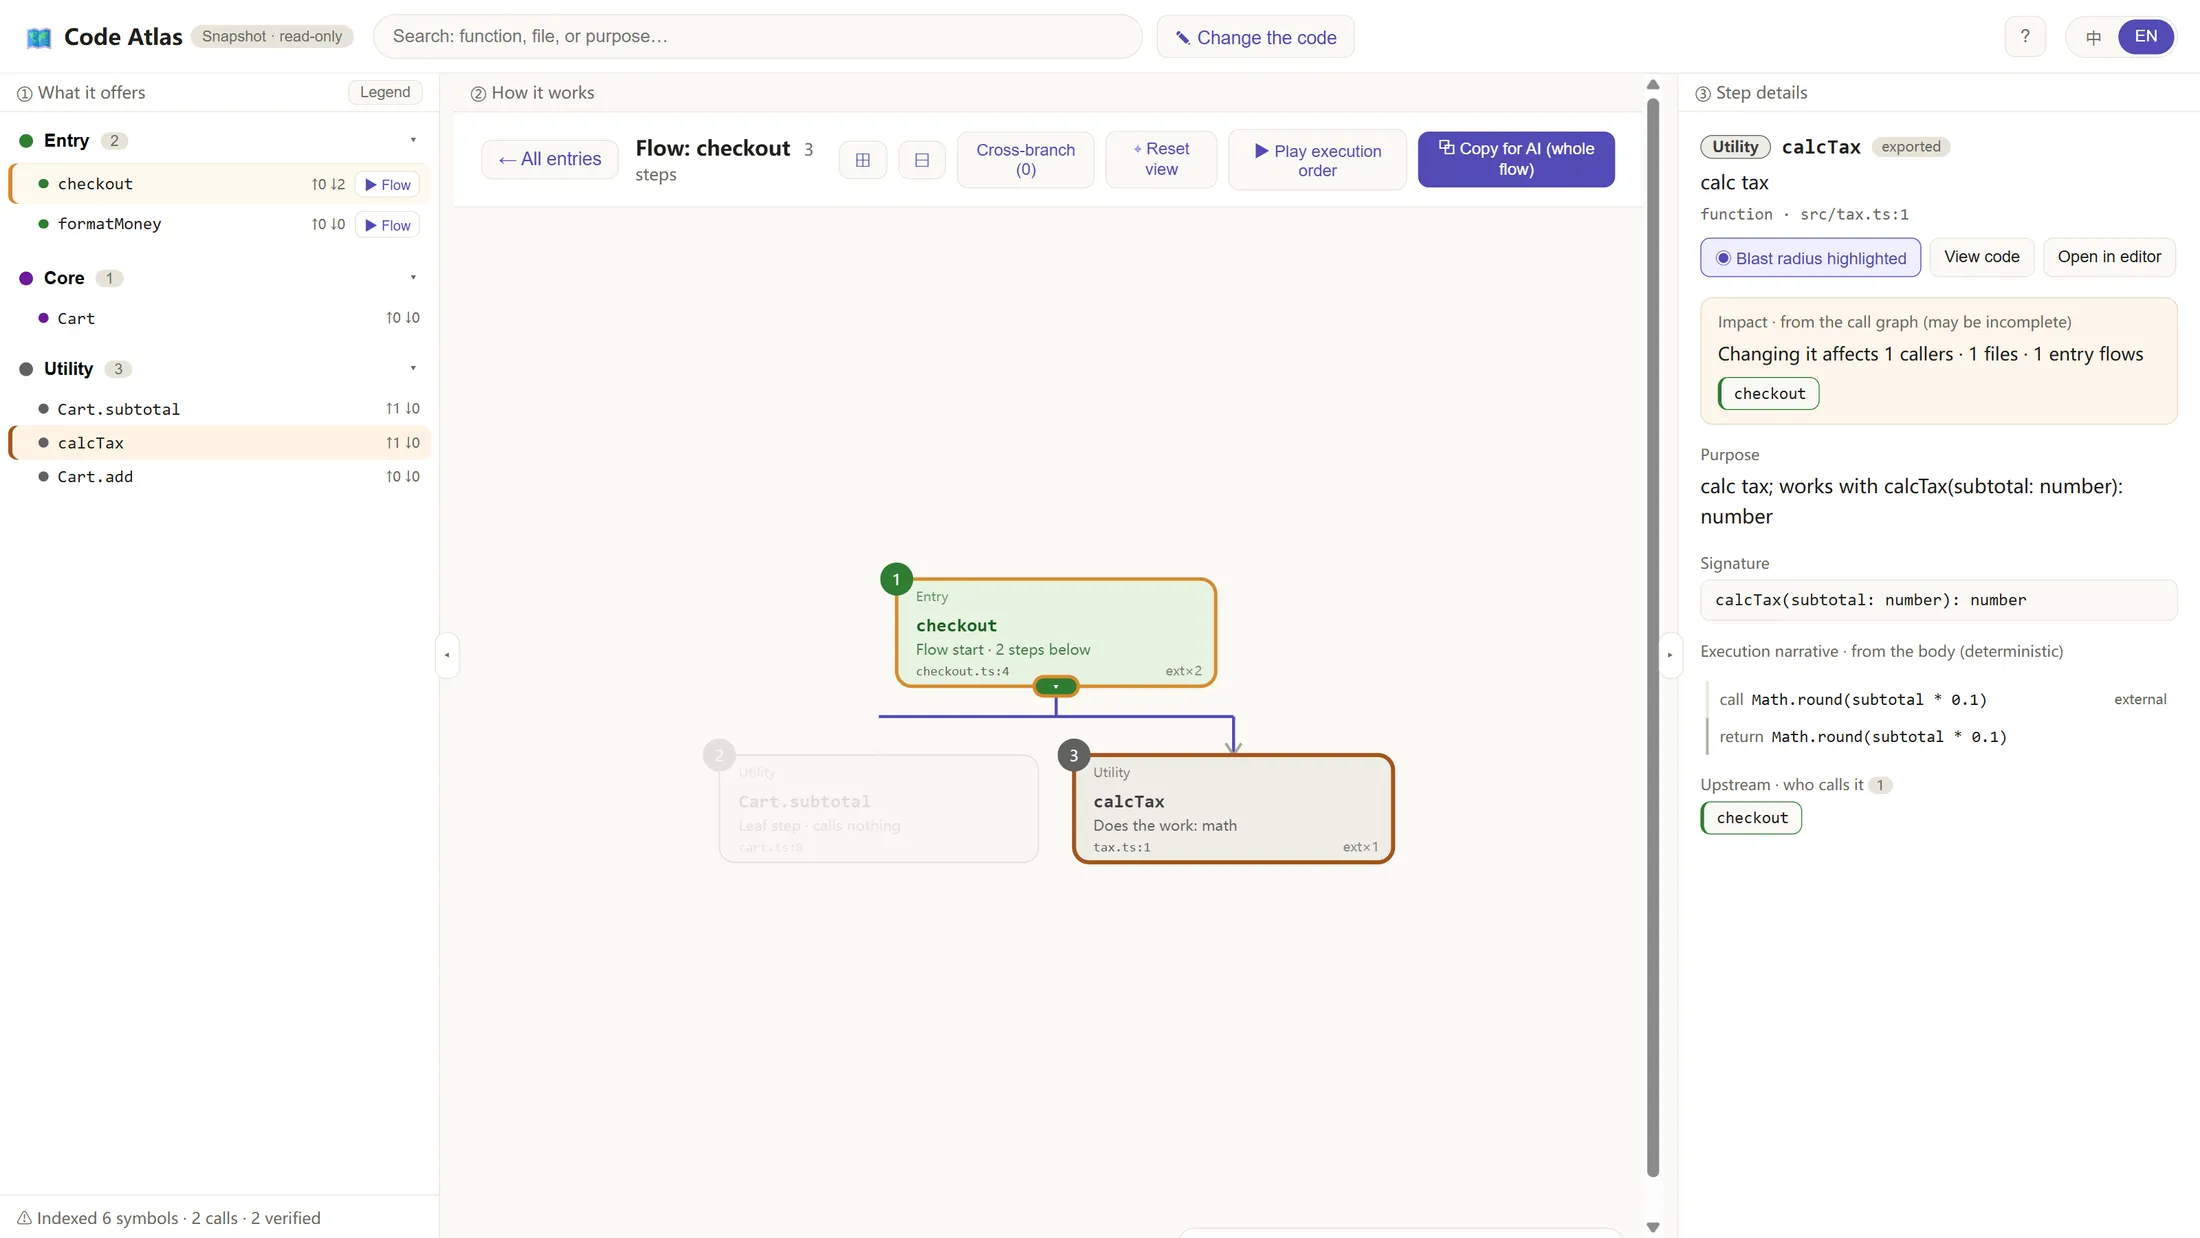2200x1238 pixels.
Task: Toggle the expander under the checkout node
Action: click(x=1056, y=686)
